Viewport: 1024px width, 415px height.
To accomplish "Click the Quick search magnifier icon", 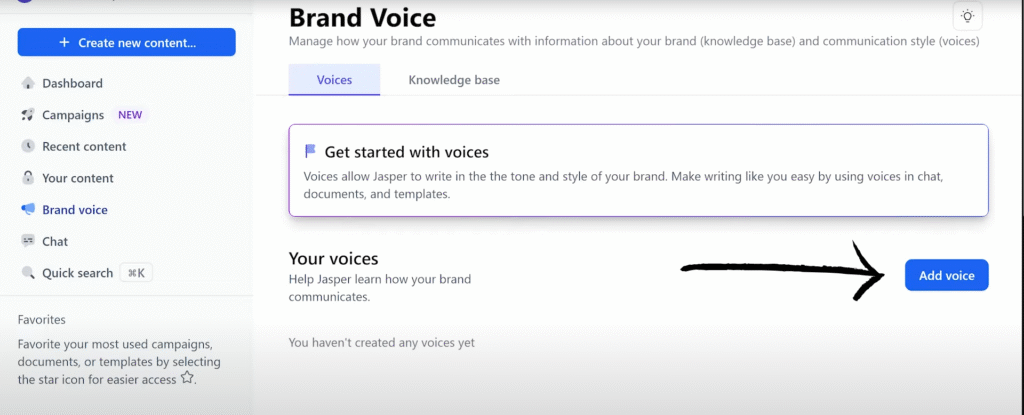I will [27, 273].
